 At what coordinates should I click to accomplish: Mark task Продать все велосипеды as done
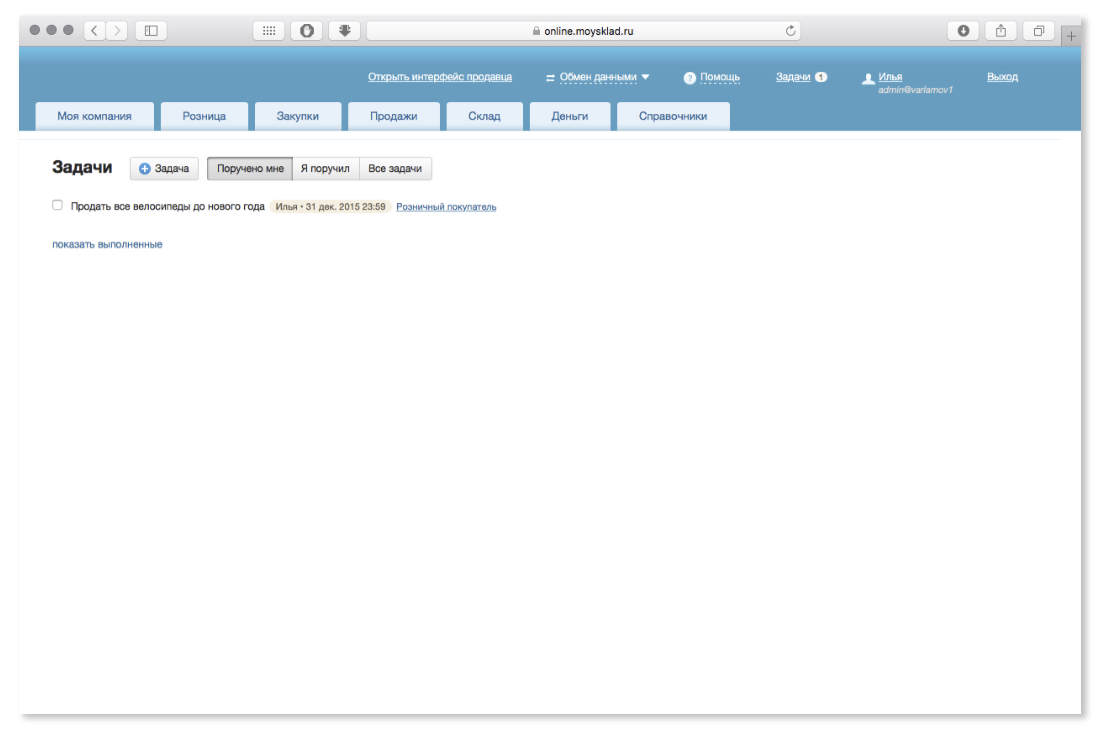tap(58, 205)
